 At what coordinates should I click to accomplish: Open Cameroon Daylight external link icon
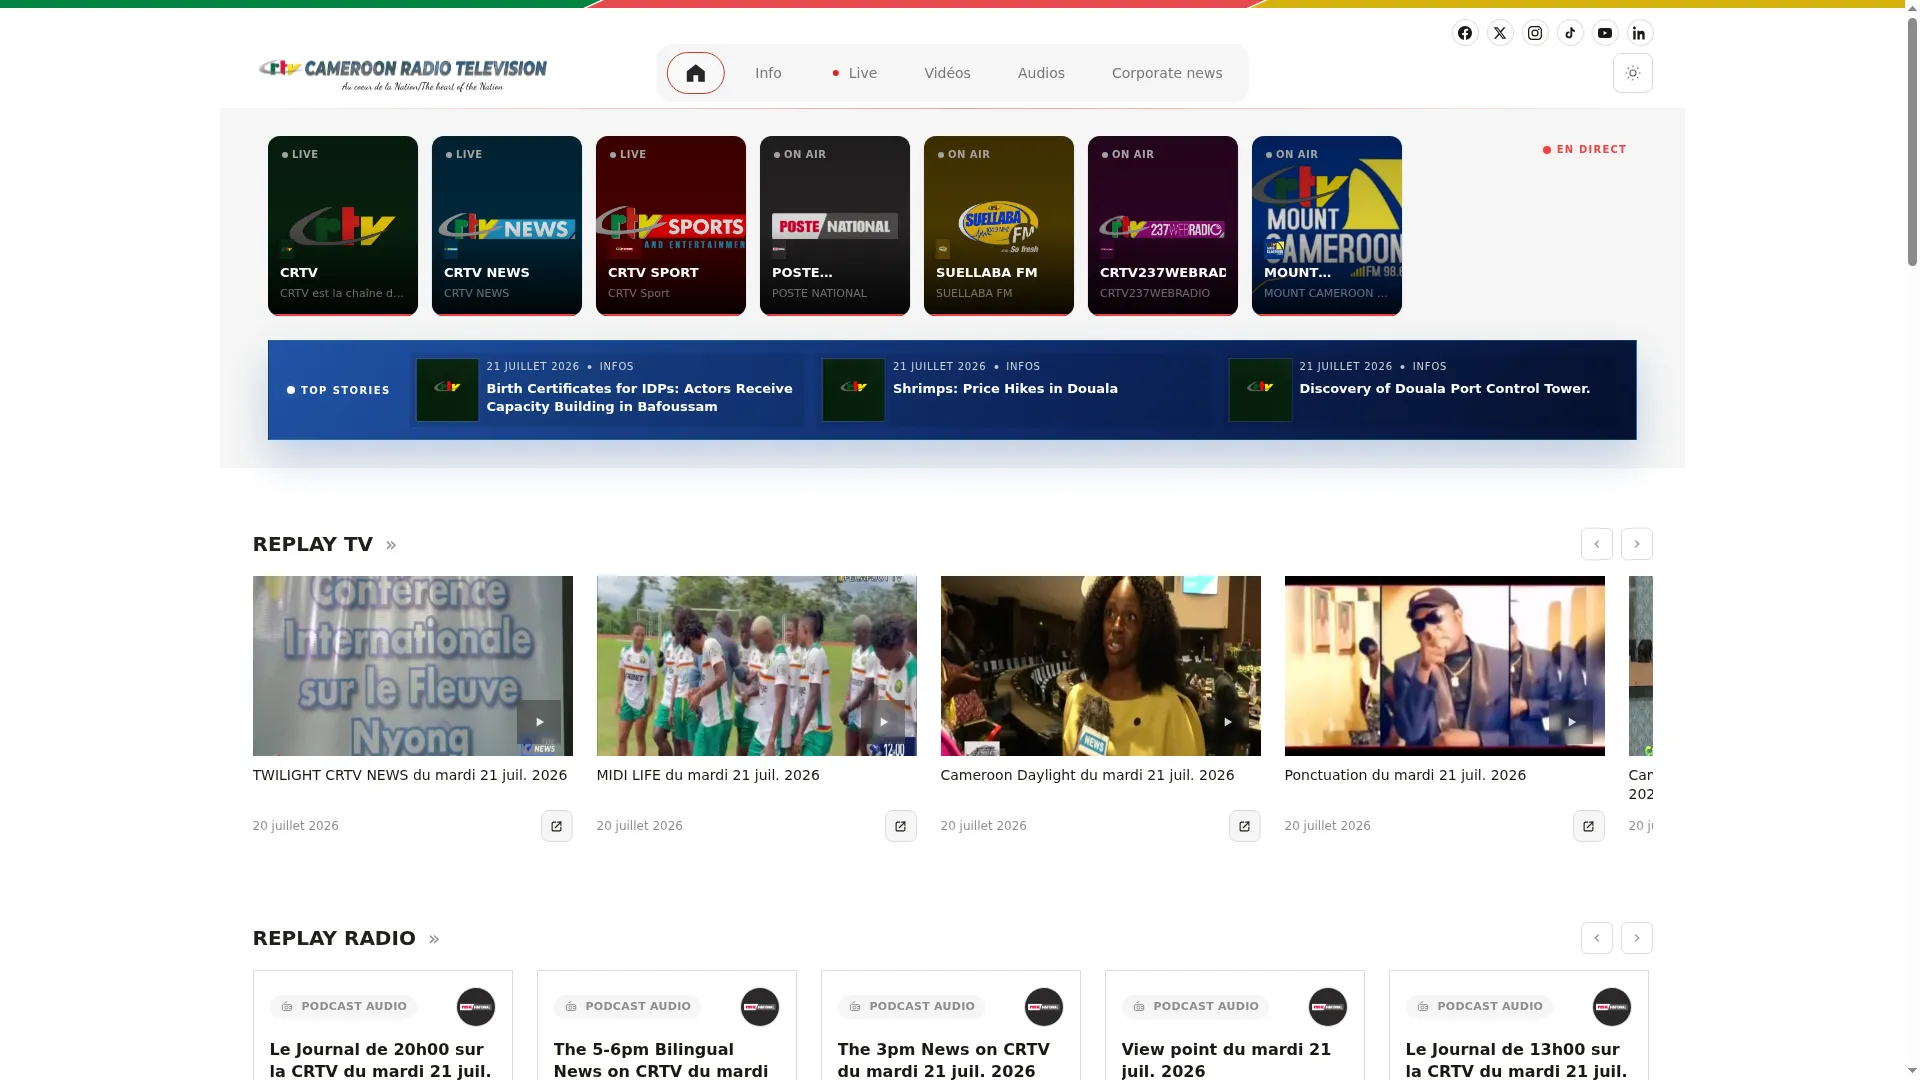point(1245,826)
